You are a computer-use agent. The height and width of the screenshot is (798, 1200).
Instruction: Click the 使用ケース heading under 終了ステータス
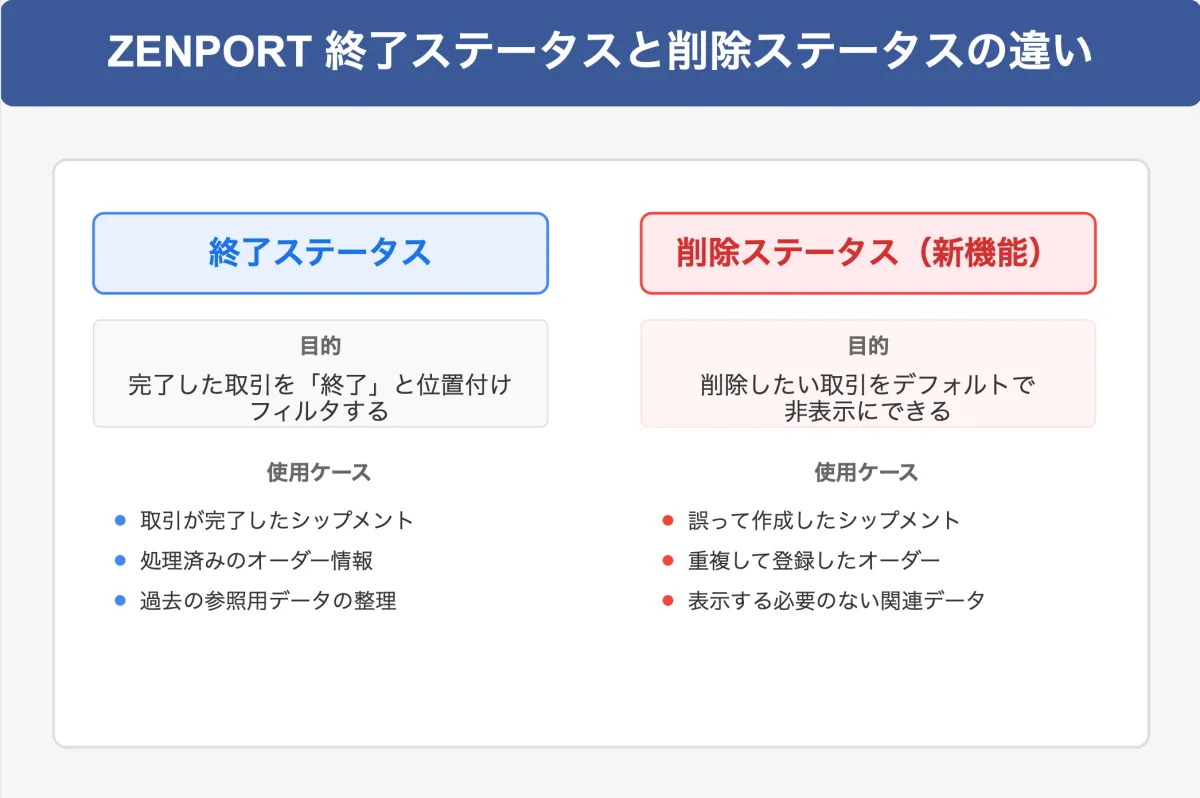pyautogui.click(x=319, y=472)
